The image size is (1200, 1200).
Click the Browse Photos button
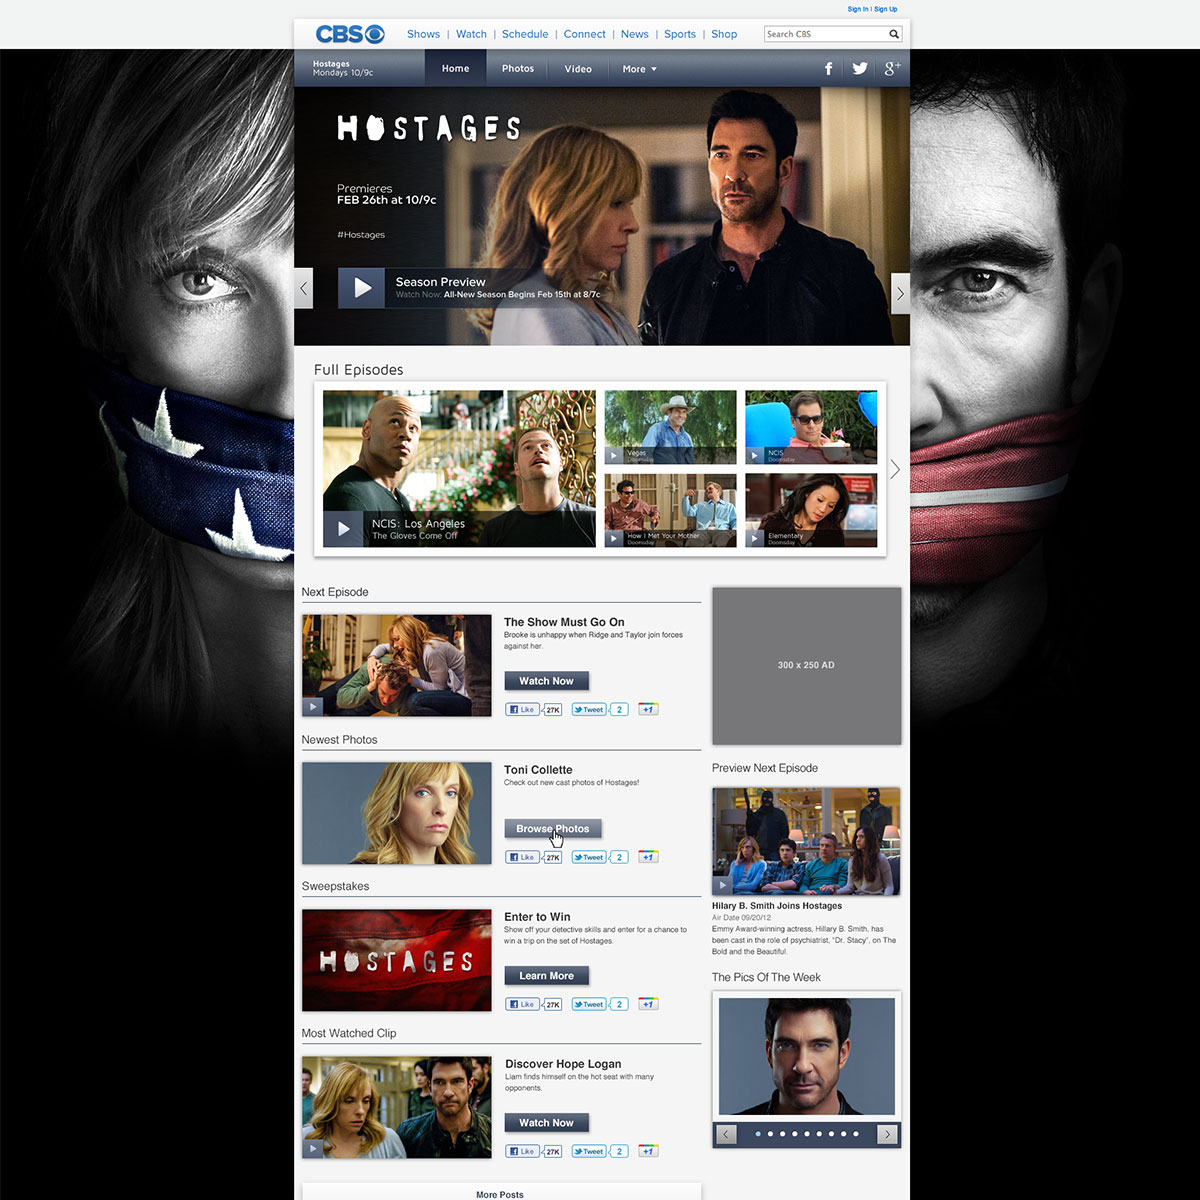(552, 829)
